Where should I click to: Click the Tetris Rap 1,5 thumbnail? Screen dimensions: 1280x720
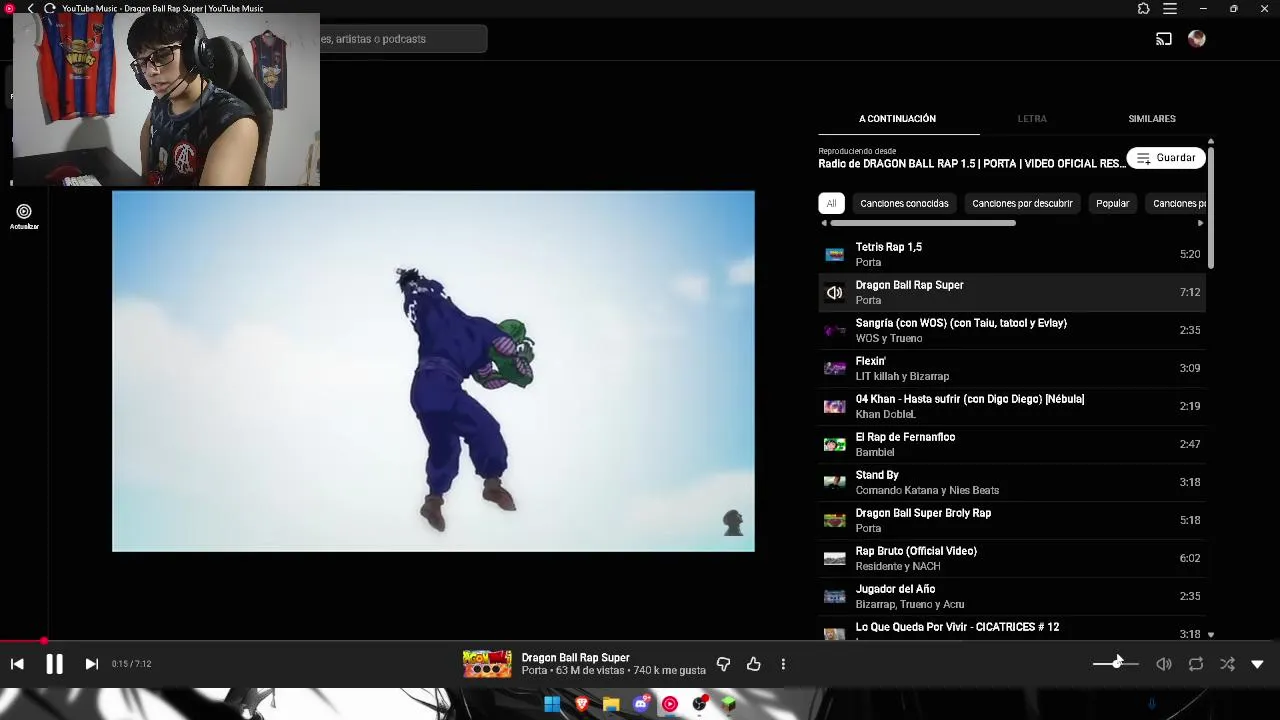pos(834,254)
